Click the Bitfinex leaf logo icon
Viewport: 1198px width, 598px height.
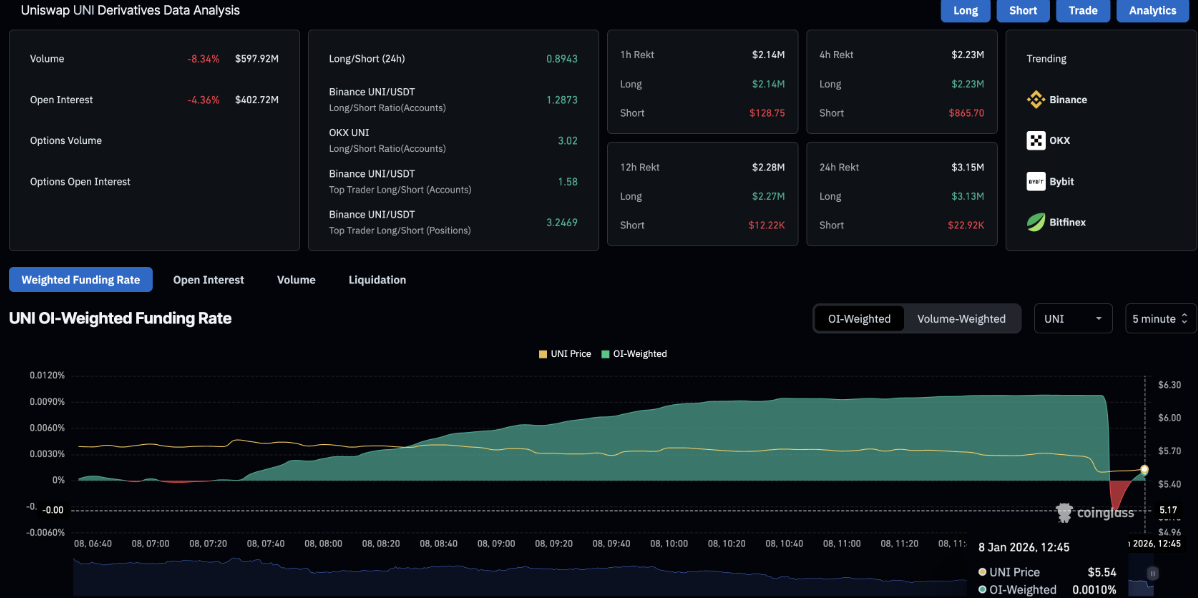pyautogui.click(x=1036, y=223)
